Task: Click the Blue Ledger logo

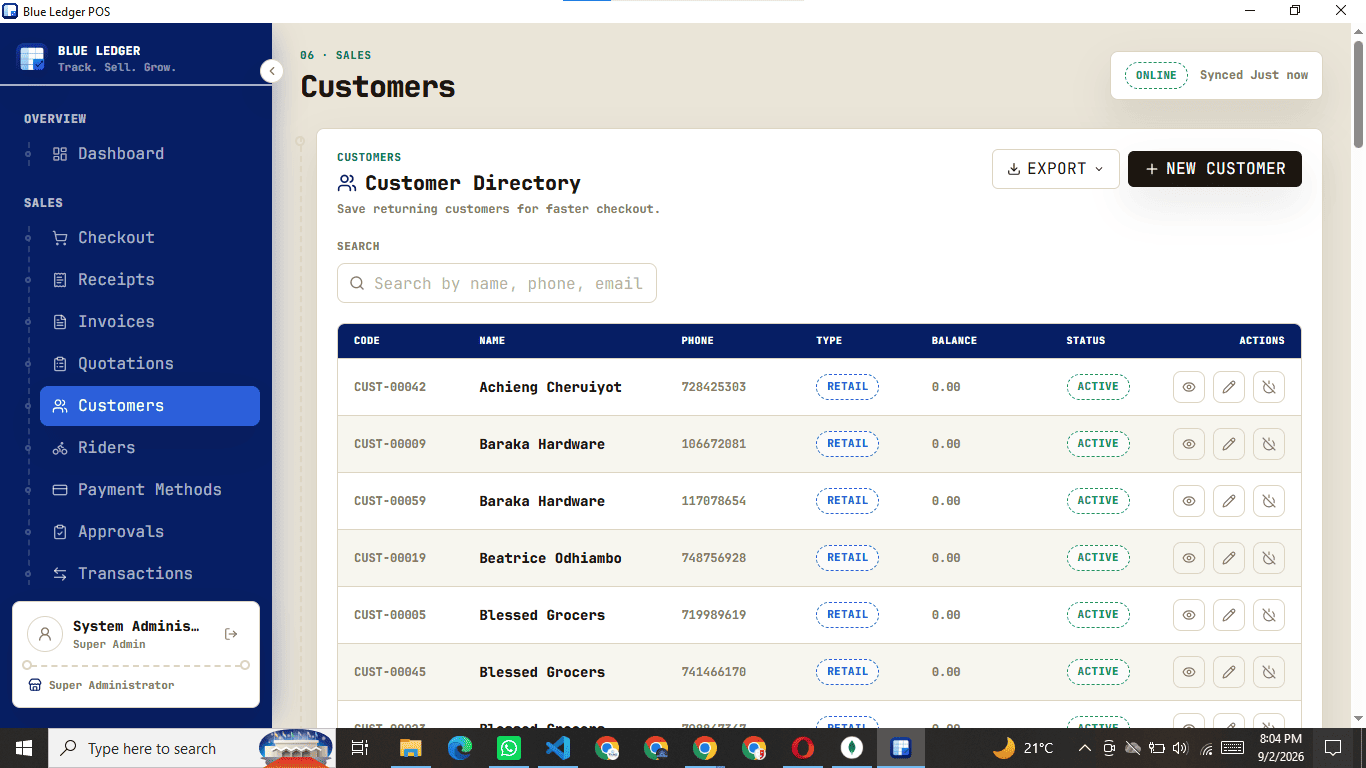Action: (x=32, y=58)
